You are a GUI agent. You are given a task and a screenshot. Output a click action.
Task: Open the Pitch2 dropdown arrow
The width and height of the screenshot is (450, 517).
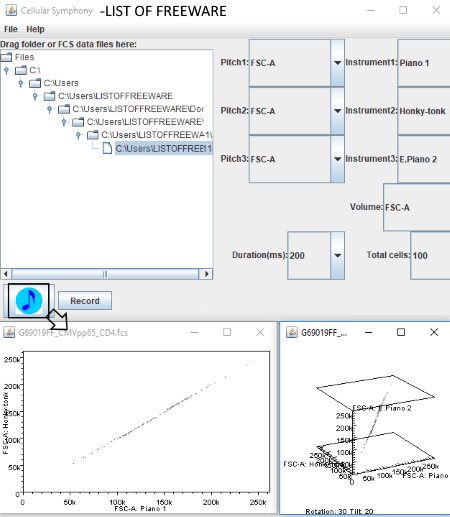click(337, 111)
